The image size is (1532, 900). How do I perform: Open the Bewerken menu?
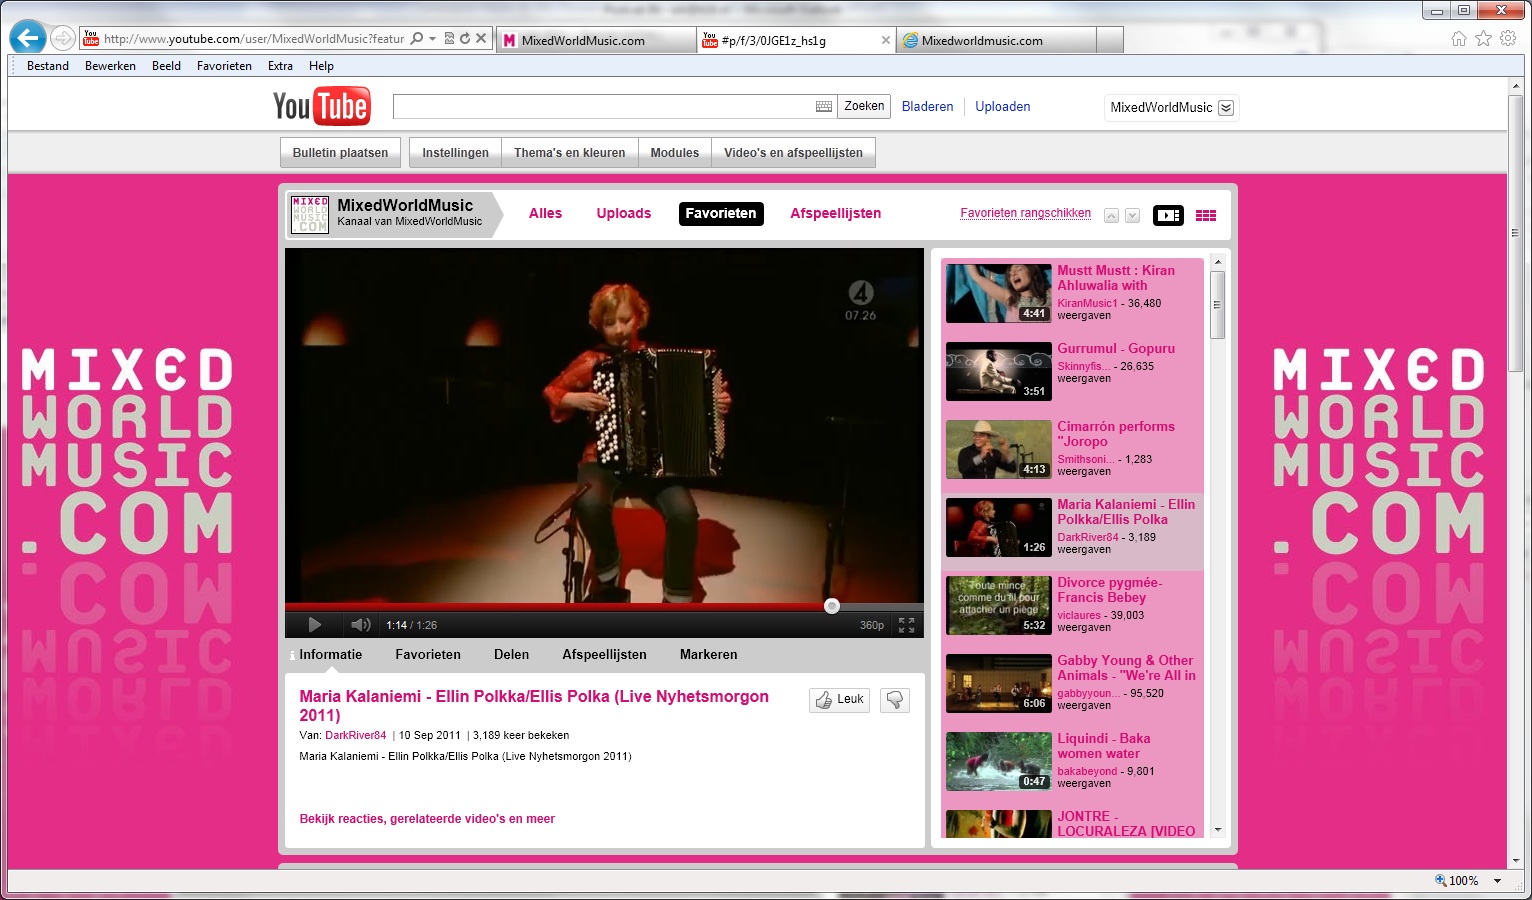click(110, 66)
